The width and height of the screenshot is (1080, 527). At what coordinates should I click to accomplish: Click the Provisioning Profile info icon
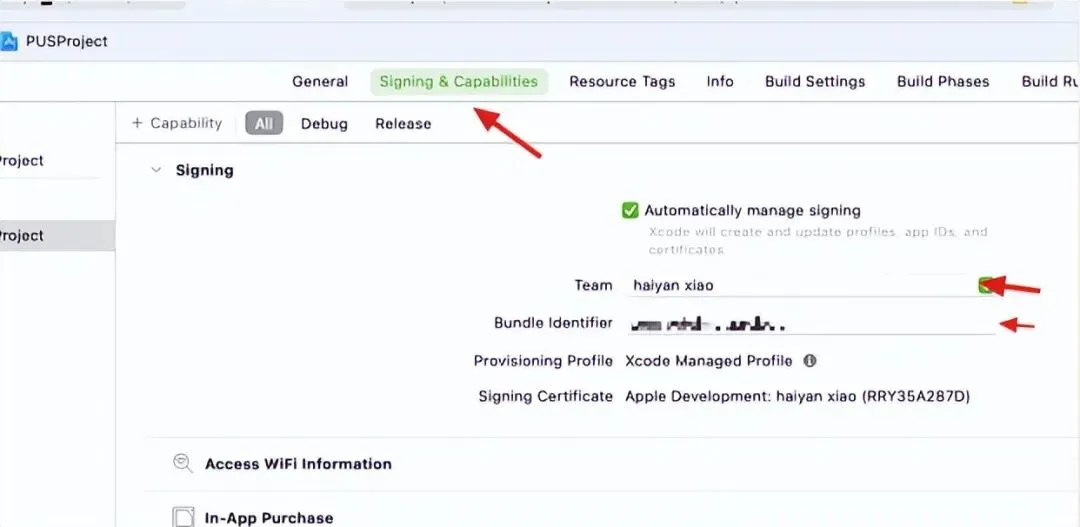pos(810,360)
